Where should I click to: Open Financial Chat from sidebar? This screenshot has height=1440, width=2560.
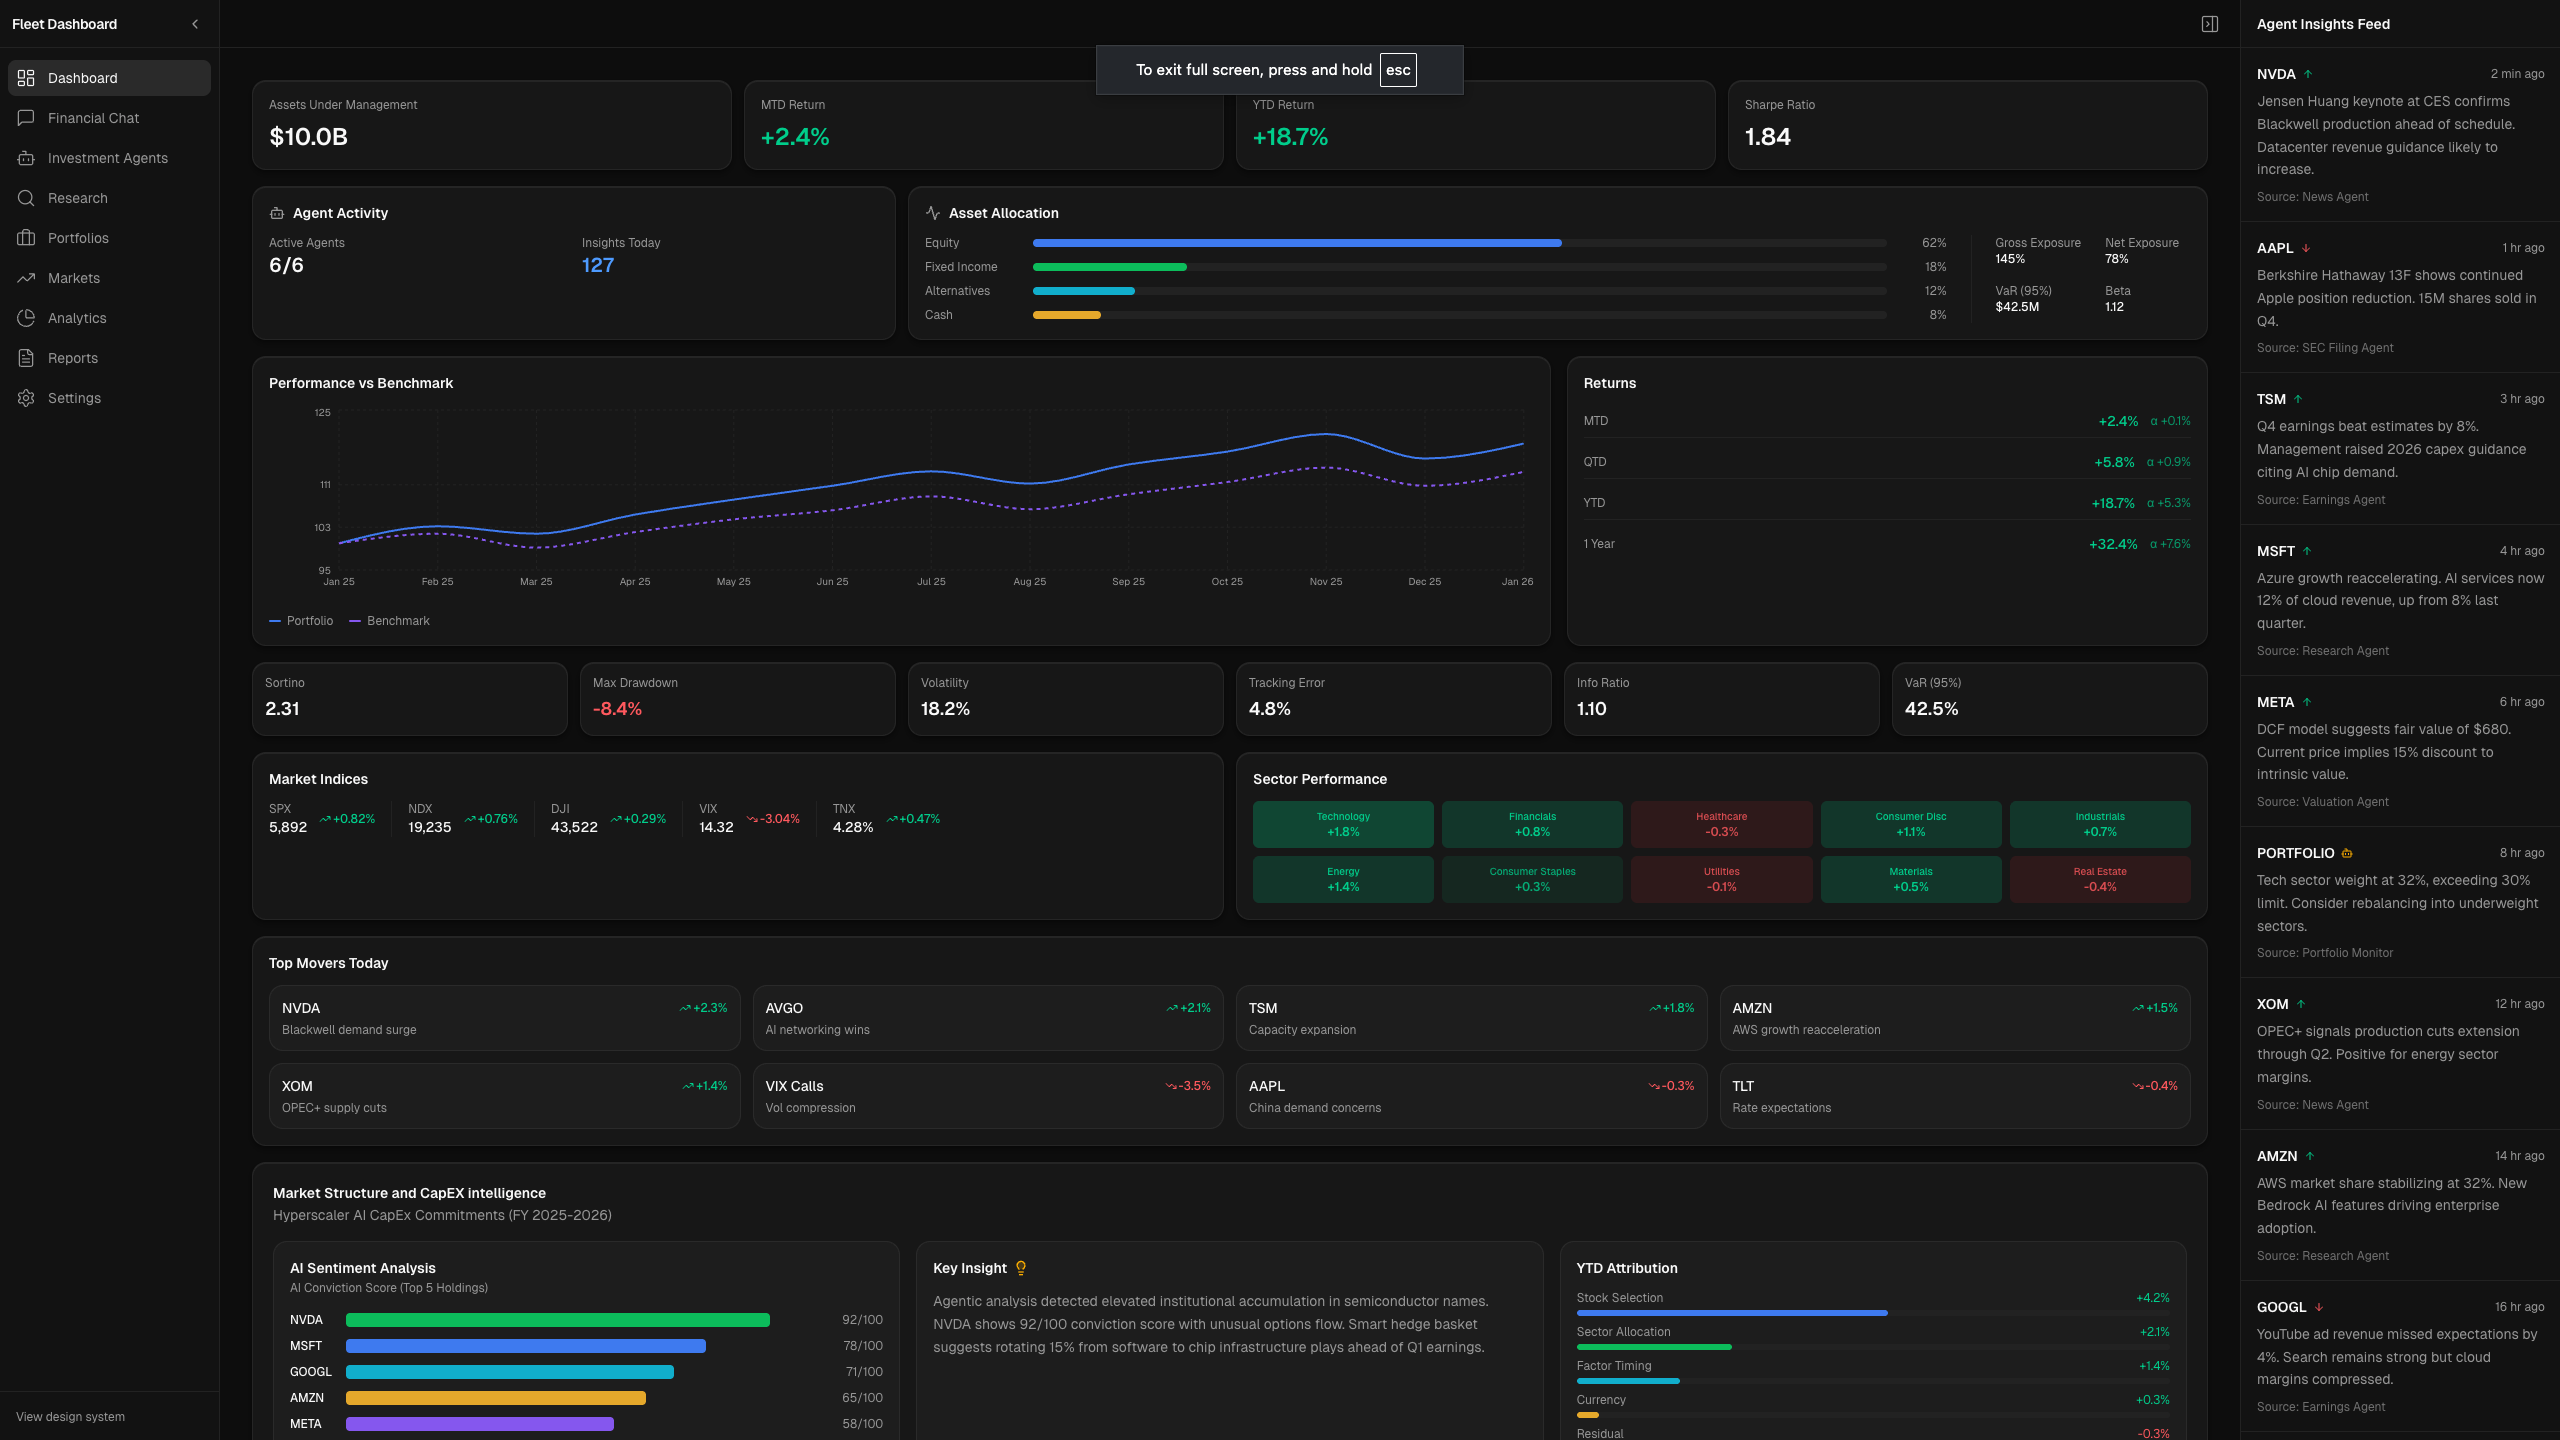click(109, 118)
